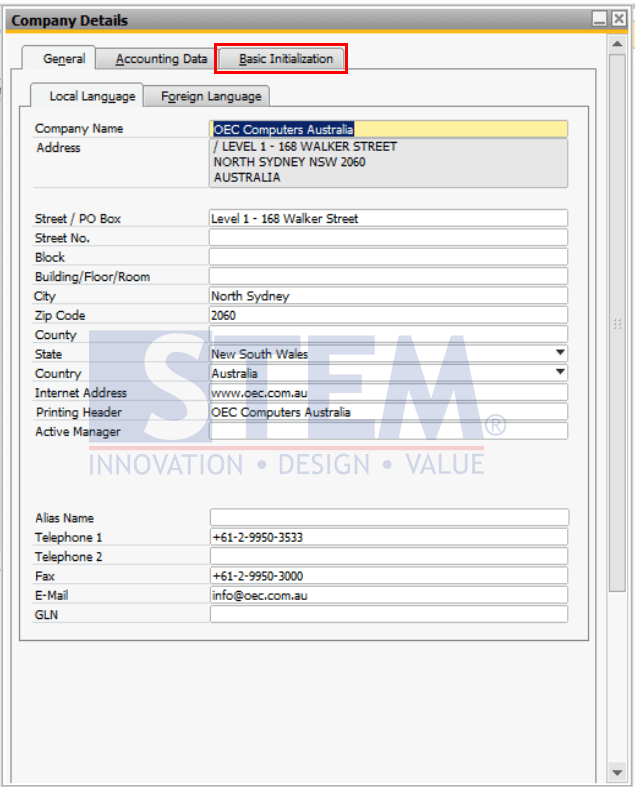The image size is (635, 787).
Task: Click the Building/Floor/Room field
Action: click(389, 276)
